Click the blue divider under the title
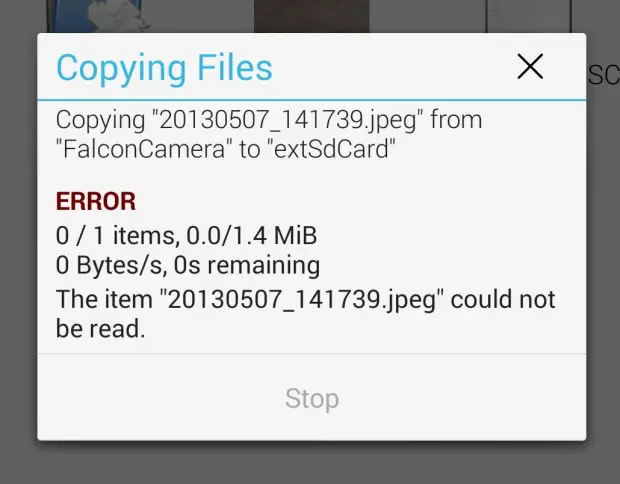Viewport: 620px width, 484px height. point(312,100)
